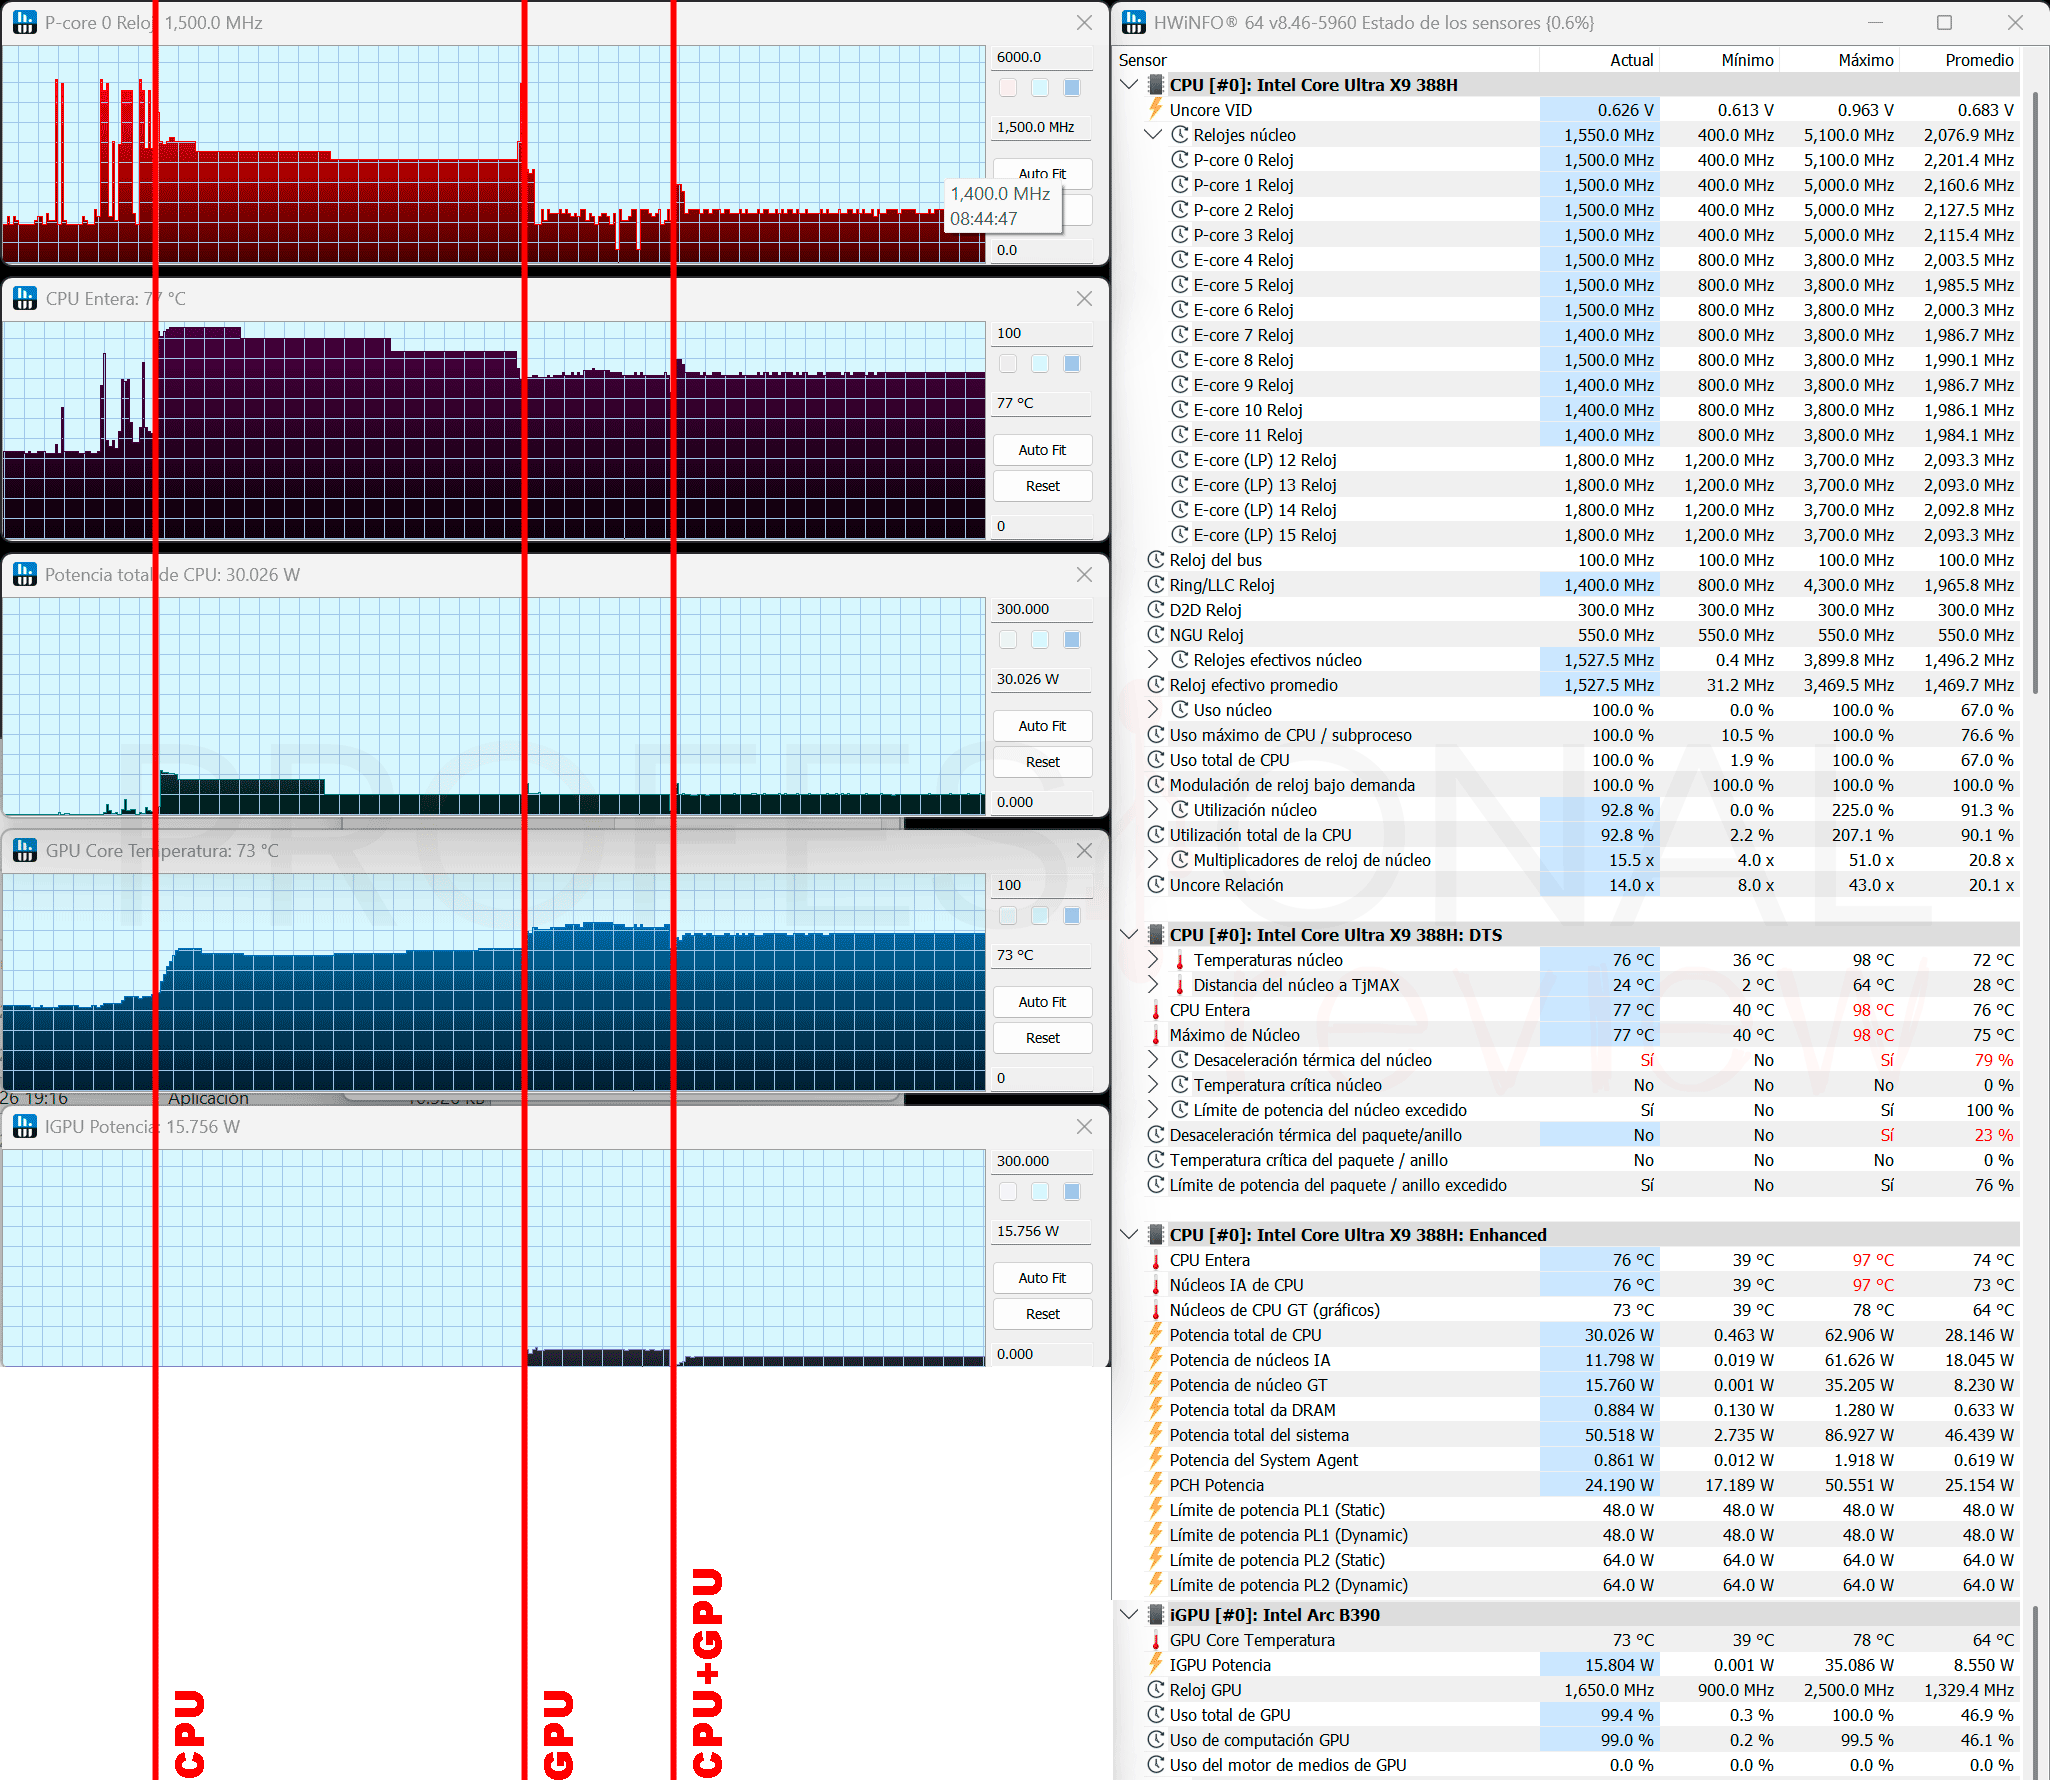Collapse the Relojes núcleo tree node
The height and width of the screenshot is (1780, 2050).
1153,135
